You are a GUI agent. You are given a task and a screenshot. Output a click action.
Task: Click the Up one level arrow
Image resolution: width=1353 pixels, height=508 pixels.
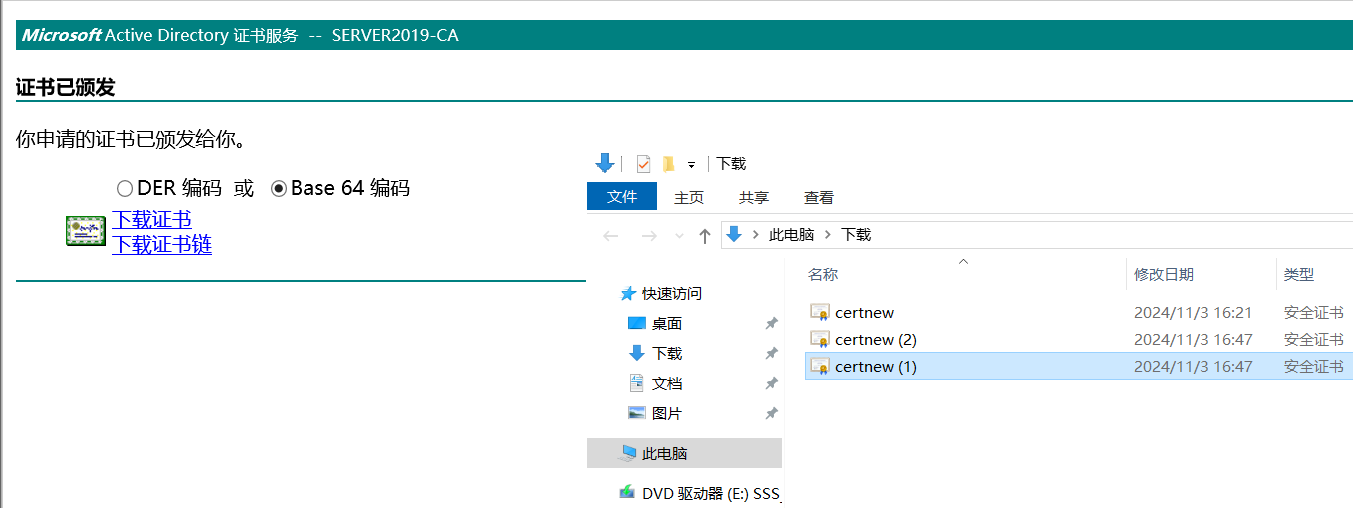pos(704,236)
